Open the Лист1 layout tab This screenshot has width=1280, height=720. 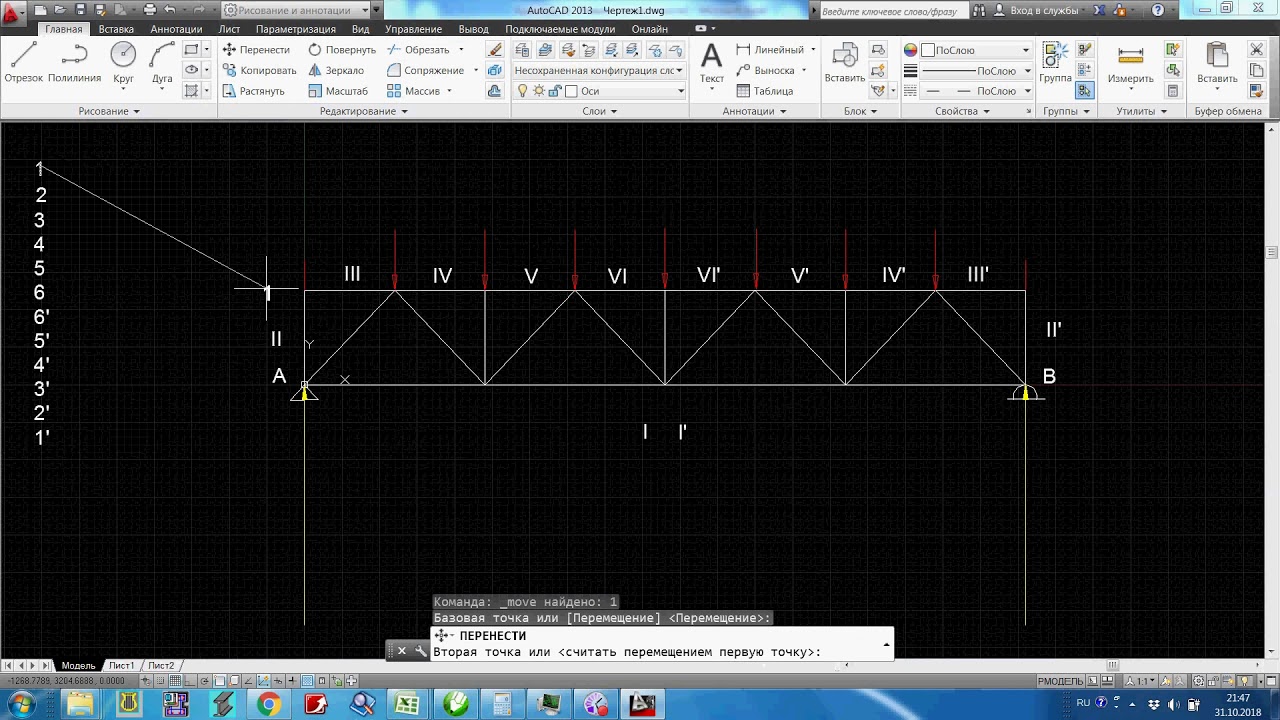click(121, 665)
